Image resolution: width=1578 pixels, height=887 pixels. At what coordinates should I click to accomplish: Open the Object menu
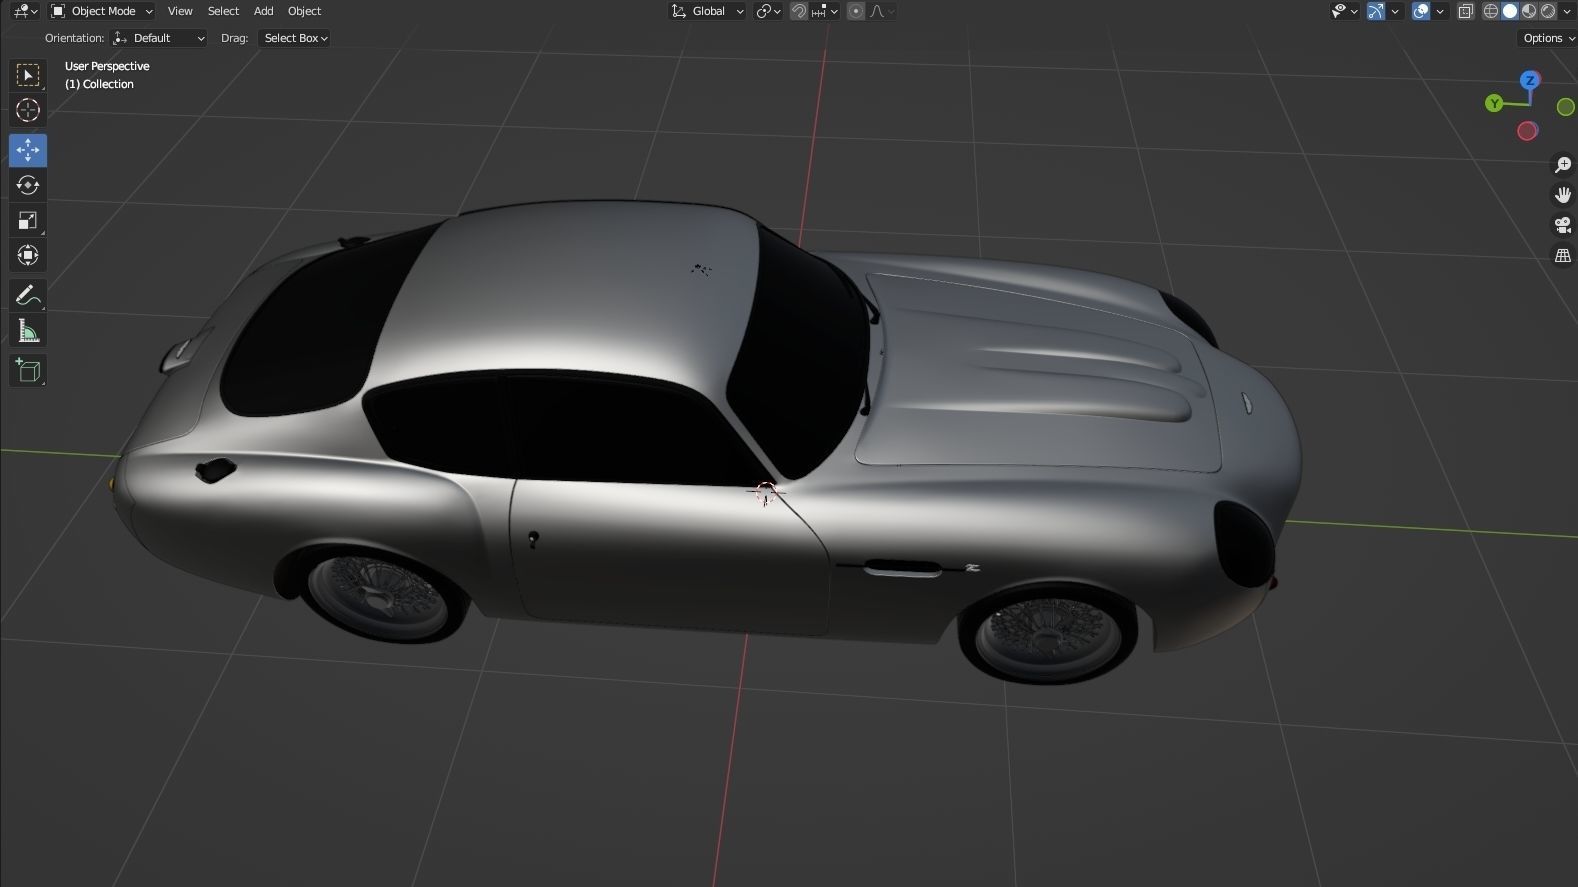304,11
